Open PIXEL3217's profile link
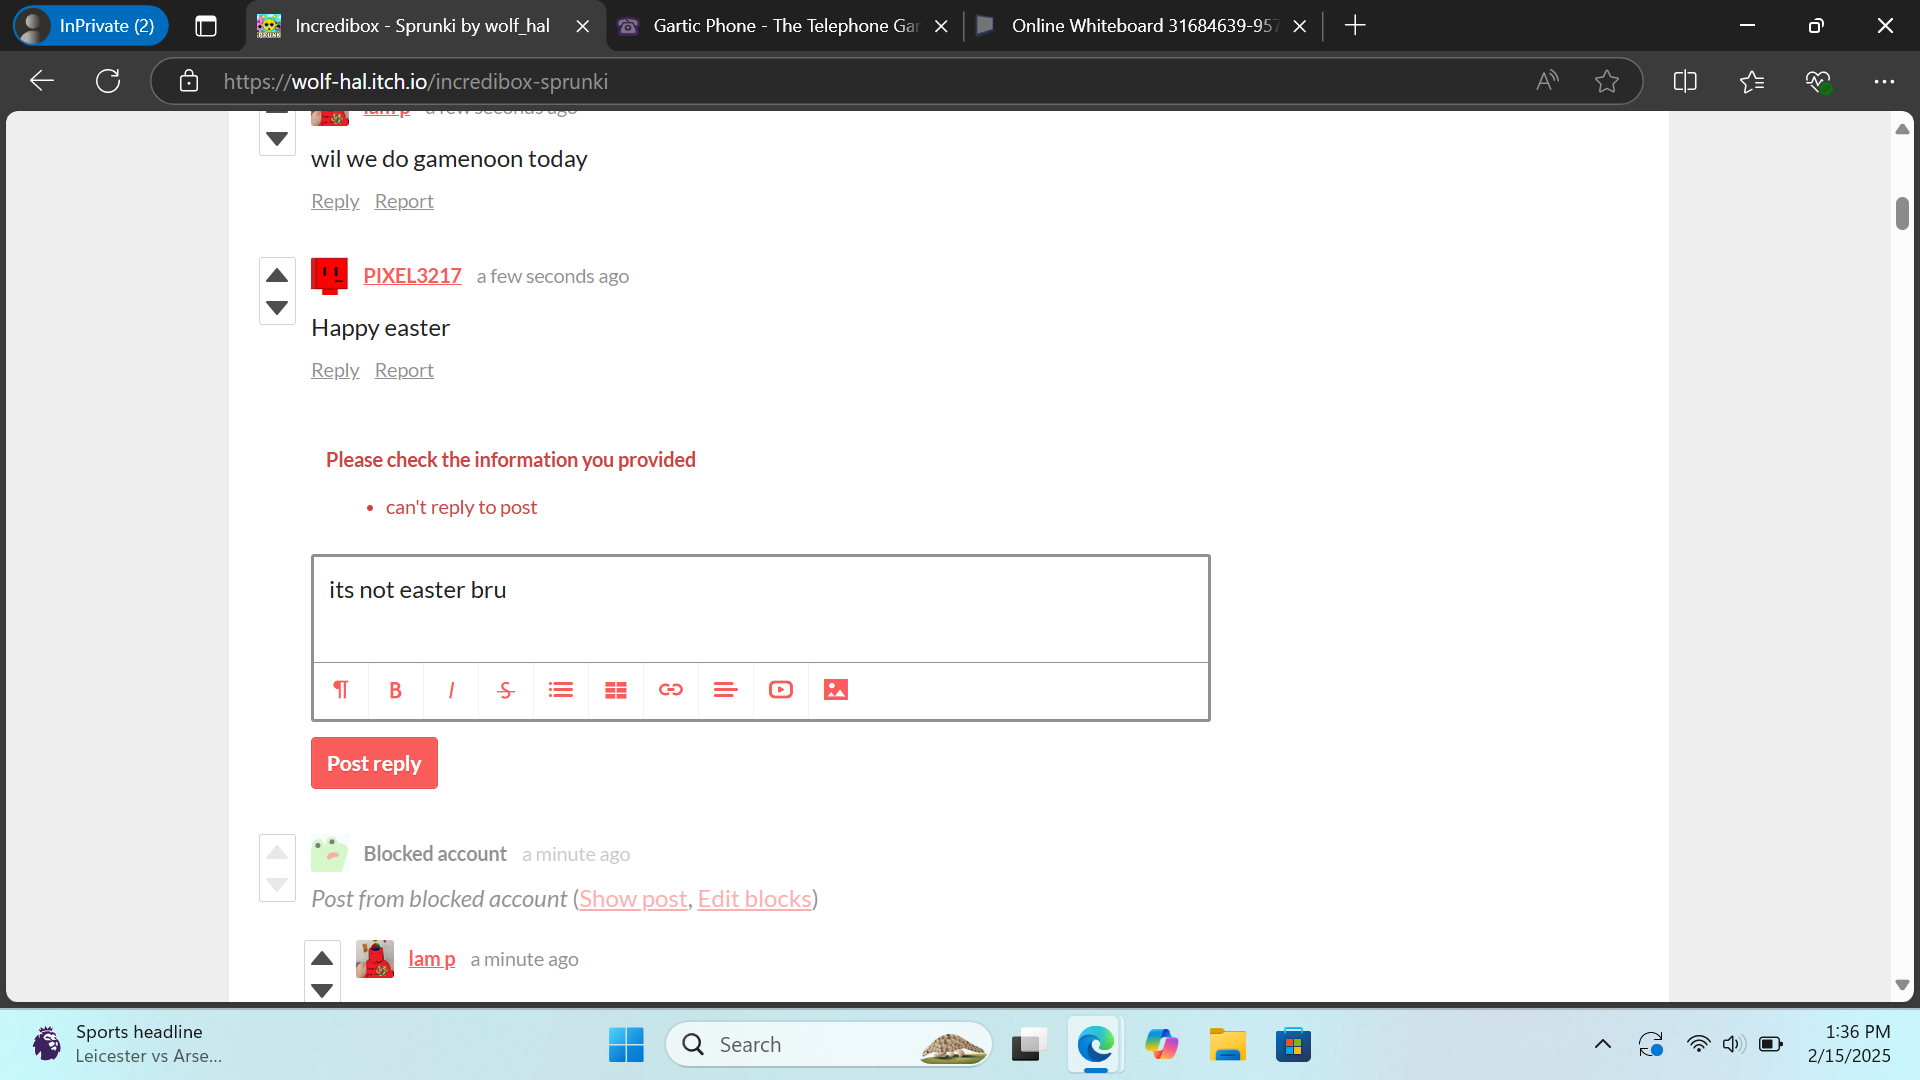The image size is (1920, 1080). pos(412,276)
